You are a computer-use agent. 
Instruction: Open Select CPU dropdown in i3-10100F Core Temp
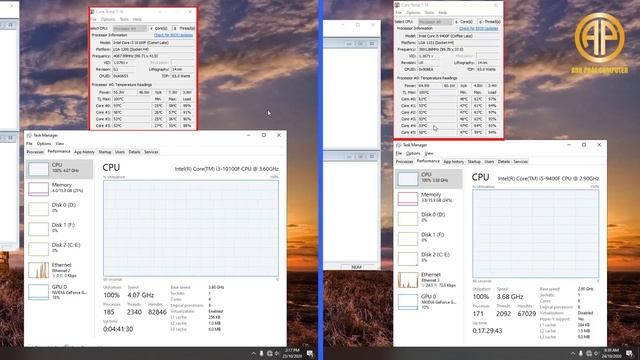130,29
